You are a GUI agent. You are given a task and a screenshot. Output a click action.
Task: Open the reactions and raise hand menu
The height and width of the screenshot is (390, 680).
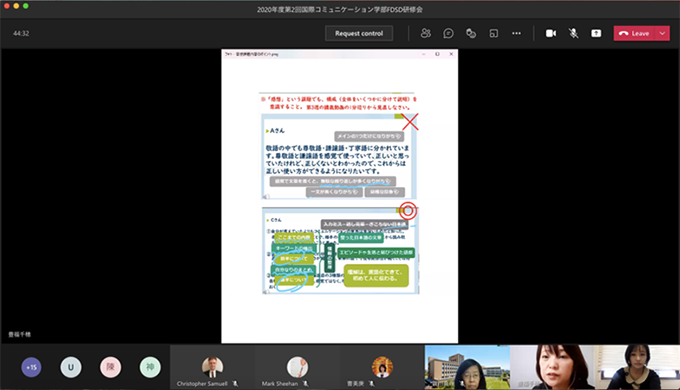tap(471, 33)
